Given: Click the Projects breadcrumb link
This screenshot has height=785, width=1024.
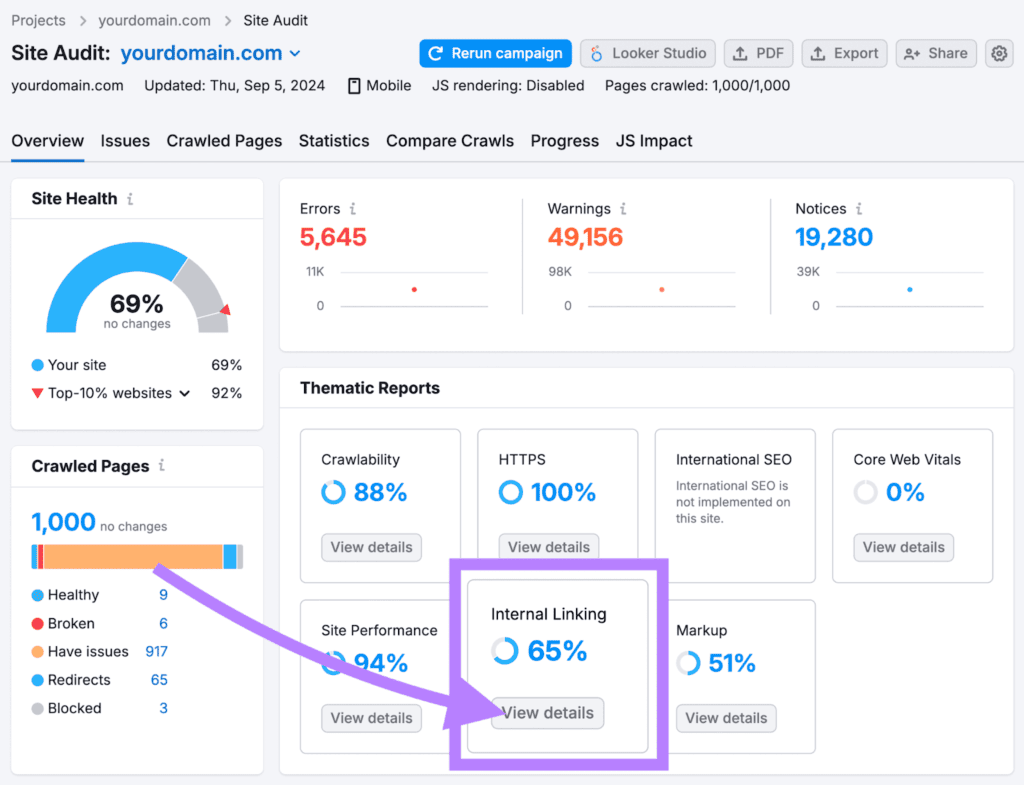Looking at the screenshot, I should click(38, 20).
